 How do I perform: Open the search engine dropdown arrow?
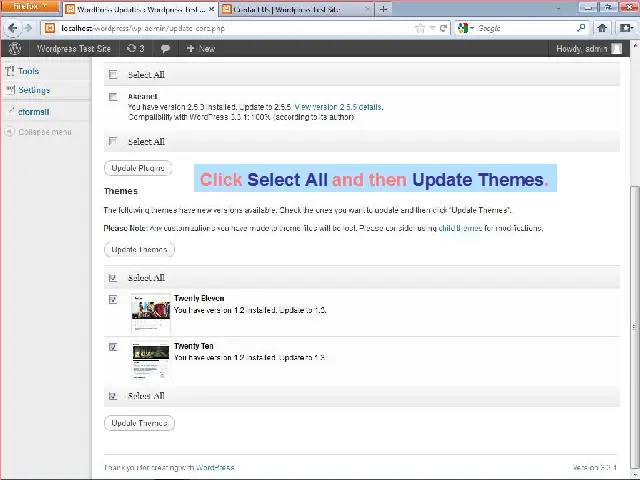pos(472,28)
